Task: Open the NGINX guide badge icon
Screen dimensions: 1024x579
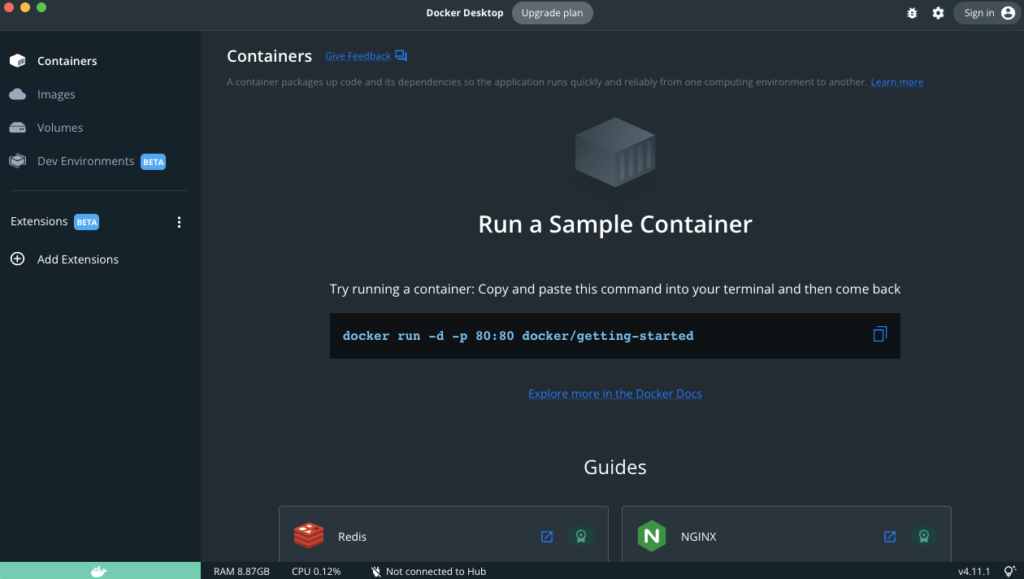Action: 923,536
